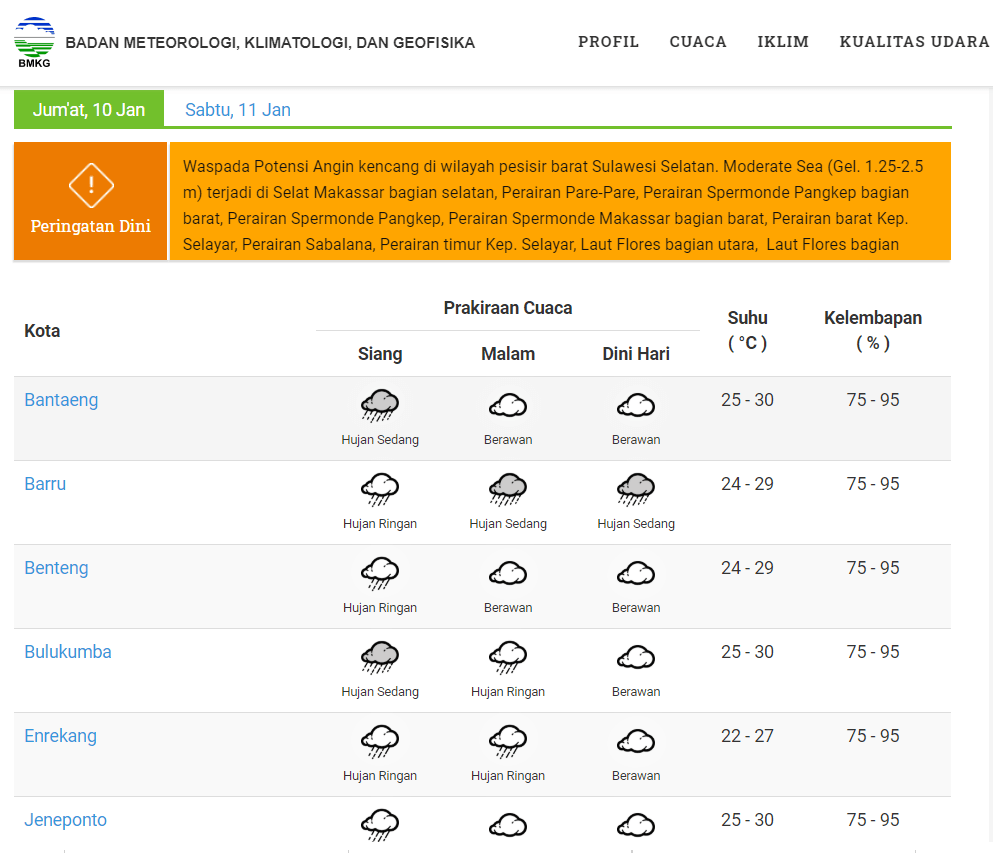
Task: Click the Malam column header
Action: (508, 353)
